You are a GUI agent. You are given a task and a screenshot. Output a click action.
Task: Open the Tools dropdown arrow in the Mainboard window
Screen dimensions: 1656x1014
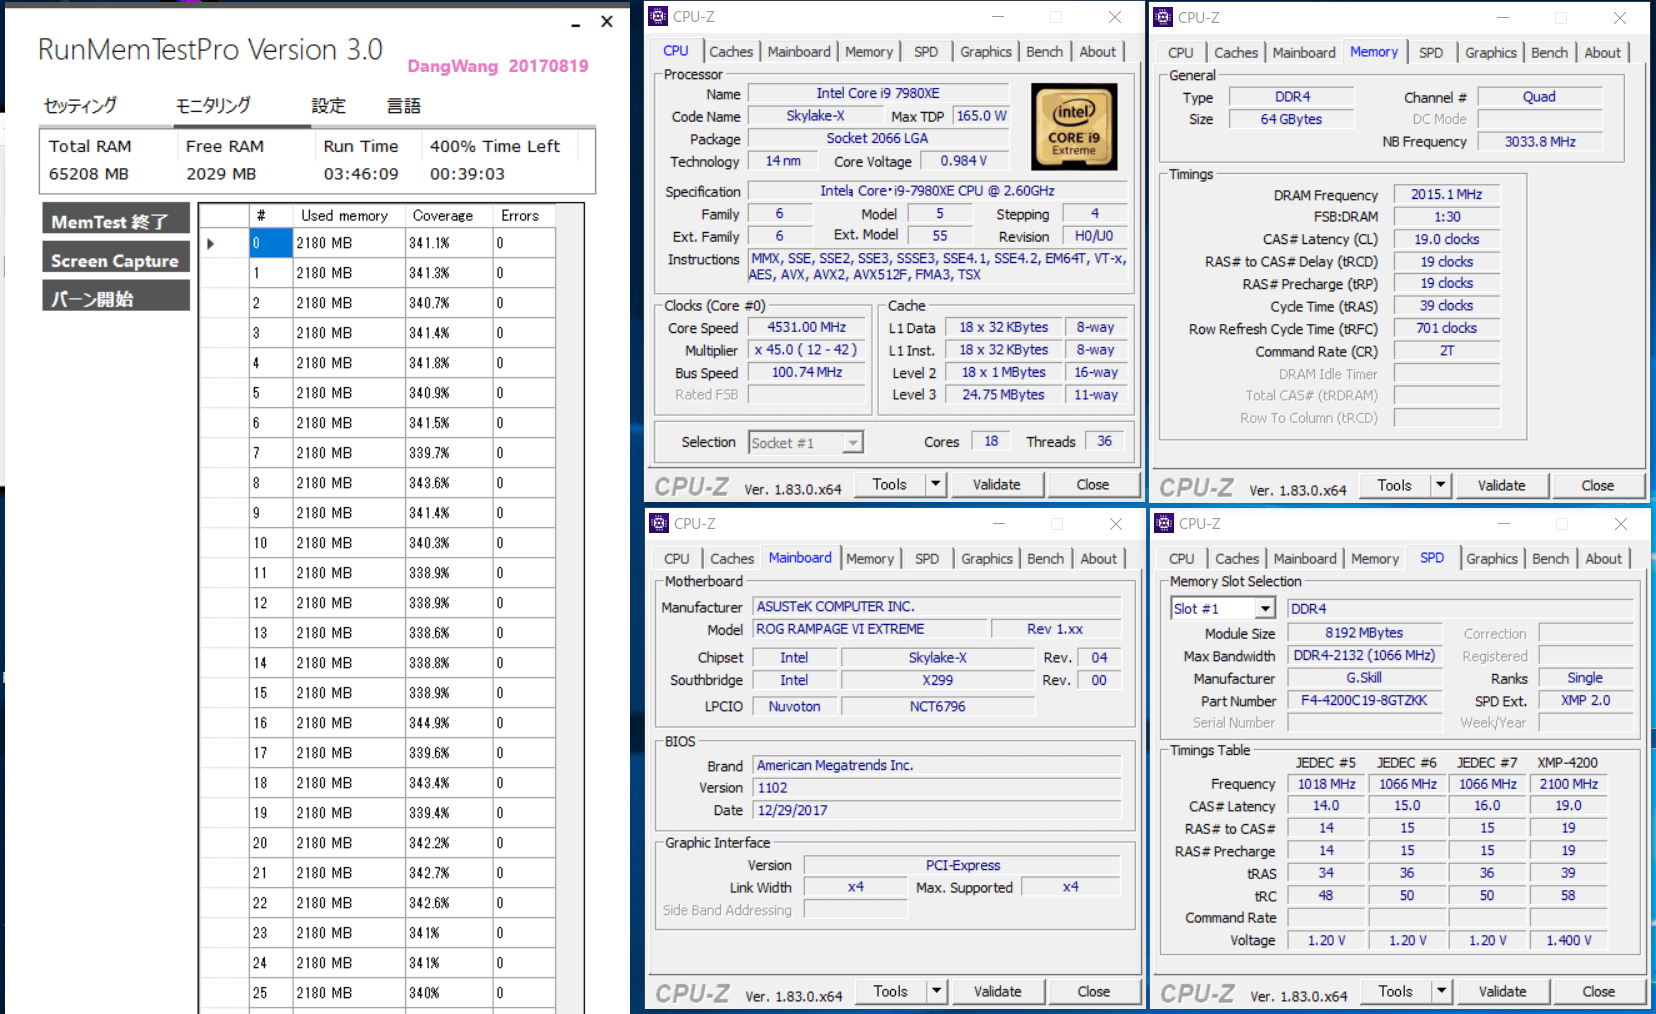(x=937, y=991)
